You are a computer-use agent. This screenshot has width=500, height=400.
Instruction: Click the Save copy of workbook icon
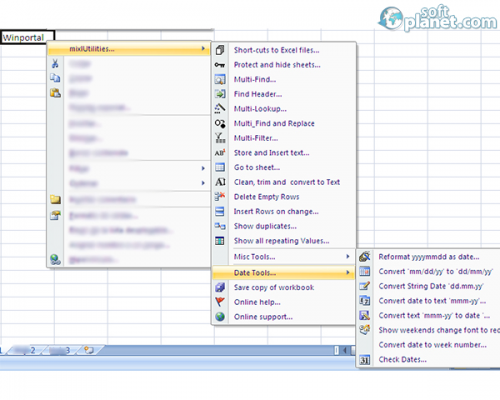click(x=220, y=287)
